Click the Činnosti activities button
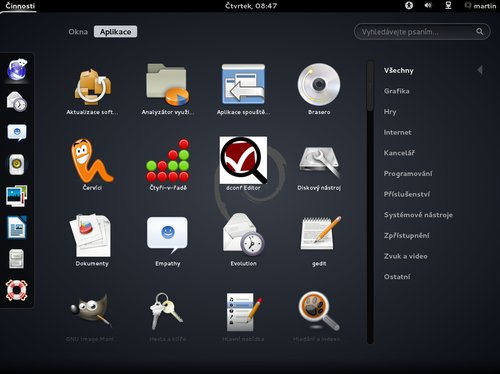The width and height of the screenshot is (500, 374). [20, 6]
